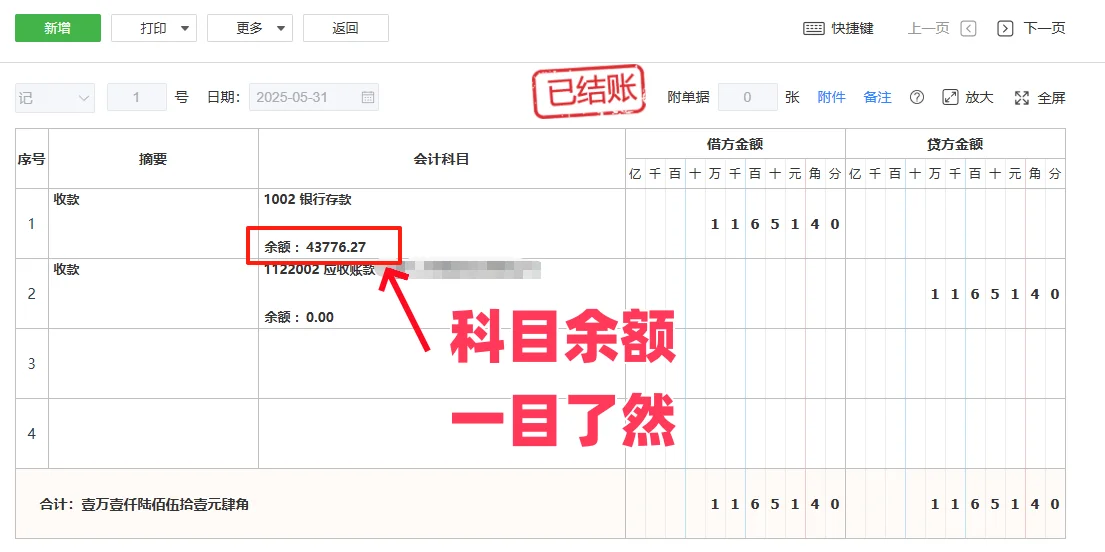Click the 余额: 0.00 text
Screen dimensions: 1105x552
pos(299,317)
